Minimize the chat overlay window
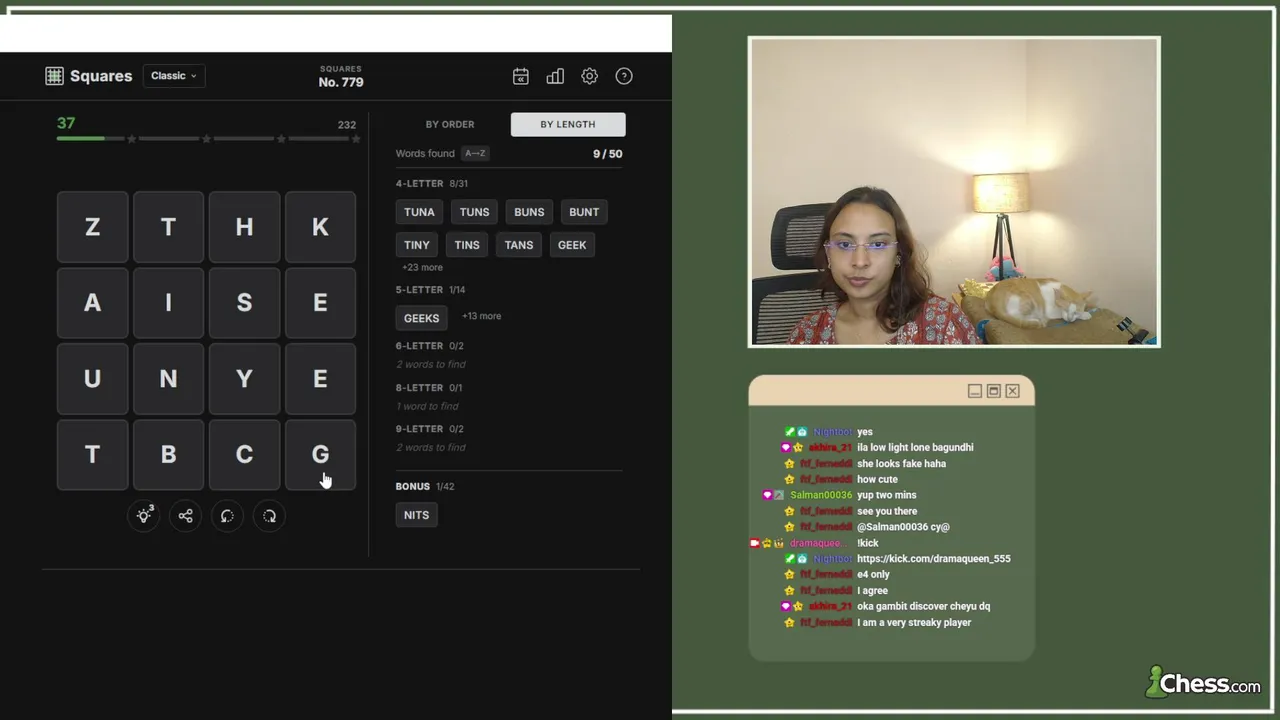Image resolution: width=1280 pixels, height=720 pixels. coord(975,391)
